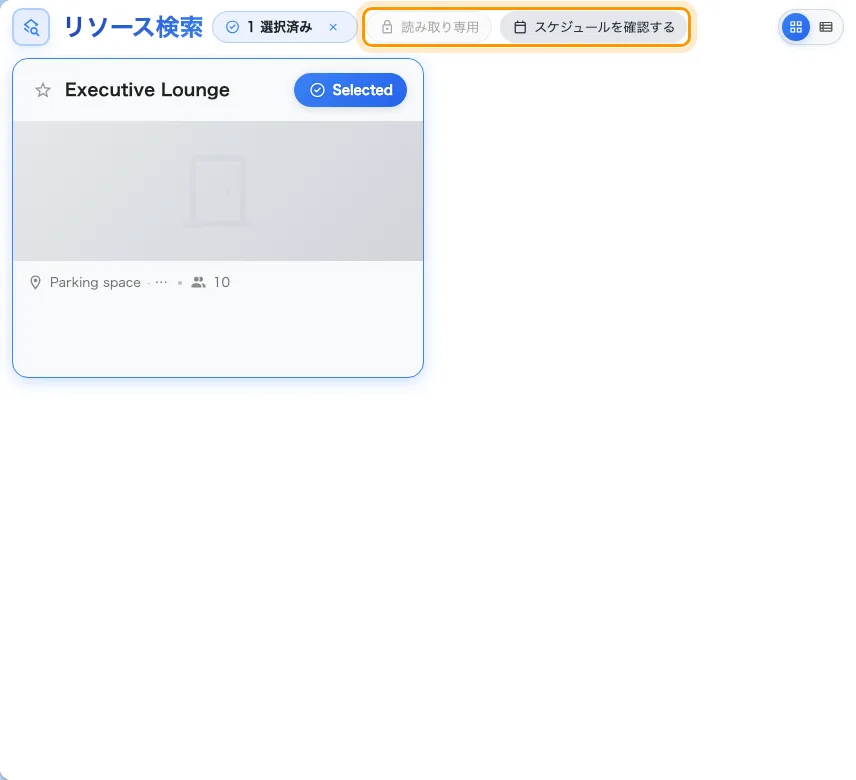Screen dimensions: 856x780
Task: Click the リソース検索 page heading
Action: (x=133, y=27)
